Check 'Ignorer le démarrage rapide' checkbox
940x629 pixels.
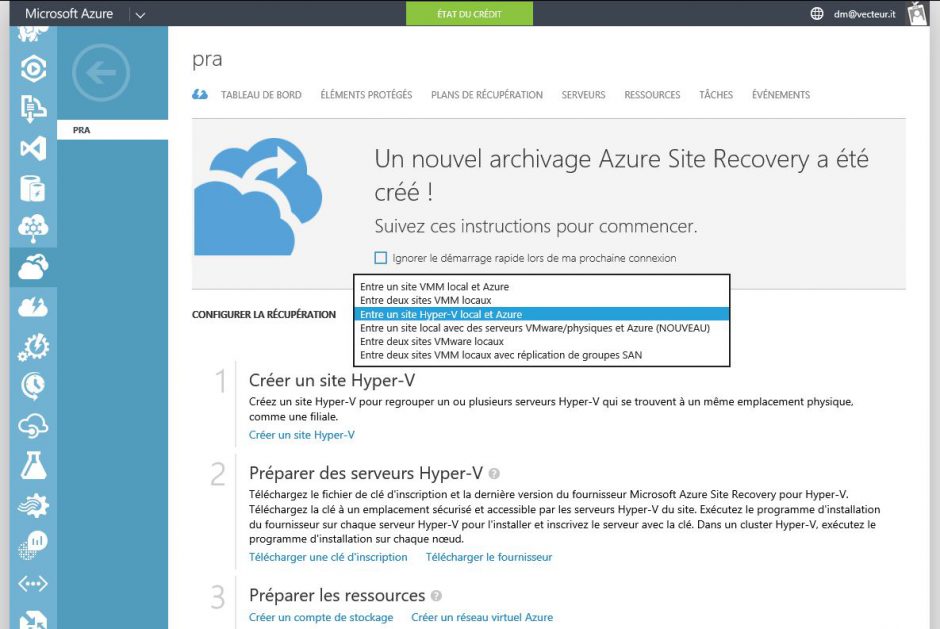pyautogui.click(x=381, y=258)
